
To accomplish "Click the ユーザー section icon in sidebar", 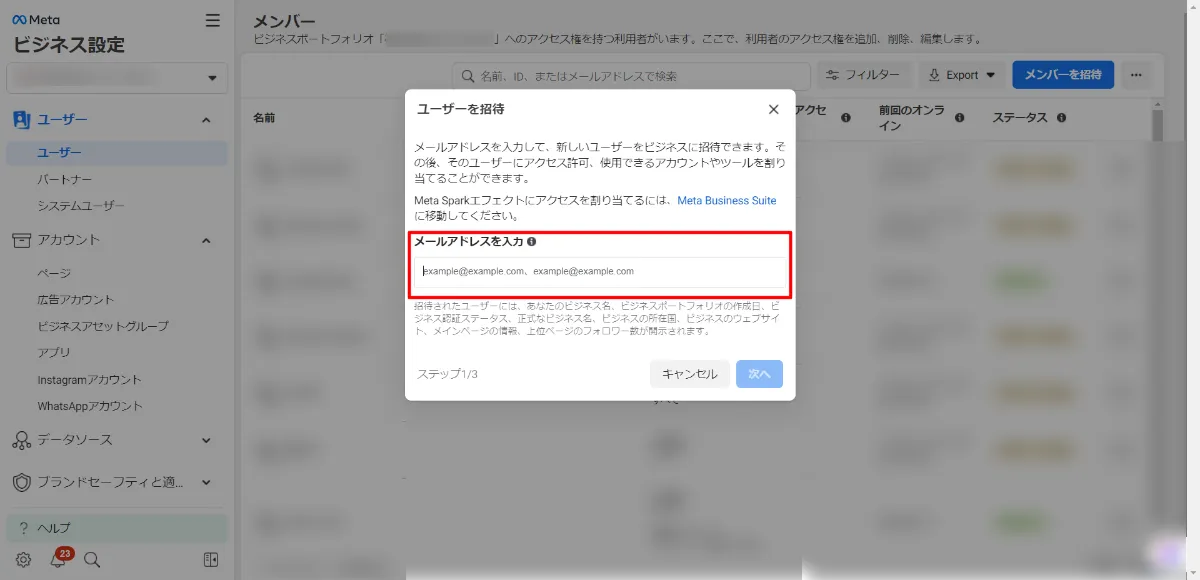I will pyautogui.click(x=21, y=120).
